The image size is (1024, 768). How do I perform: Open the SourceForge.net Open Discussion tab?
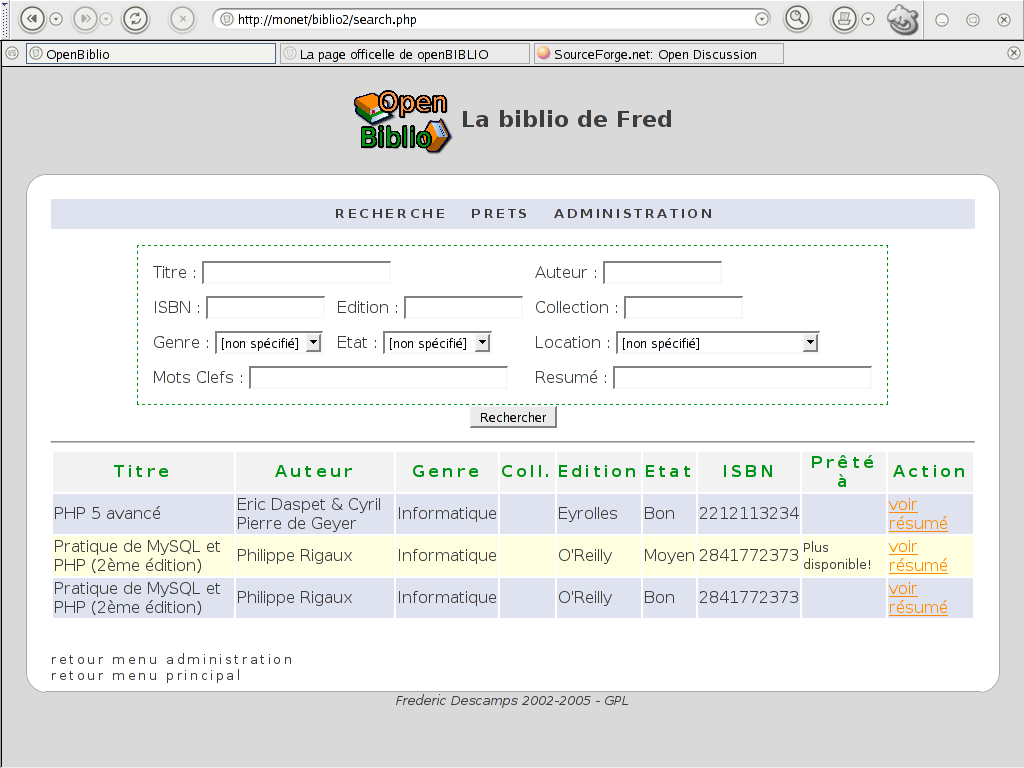click(658, 53)
